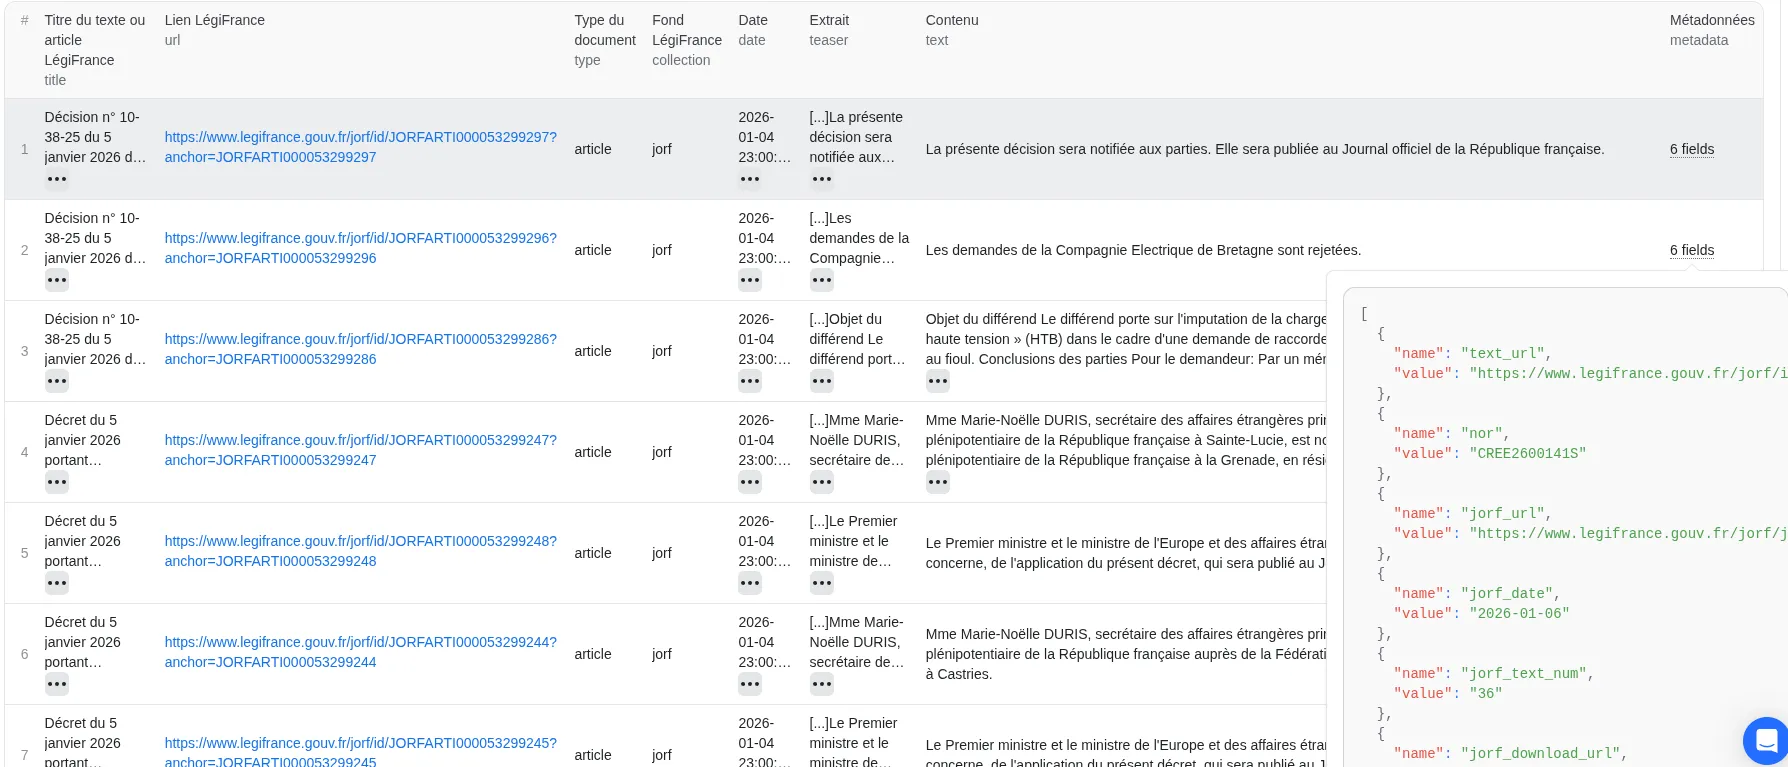Click text 'Les demandes de la Compagnie Electrique de Bretagne sont rejetées.'
Viewport: 1788px width, 767px height.
(1143, 250)
